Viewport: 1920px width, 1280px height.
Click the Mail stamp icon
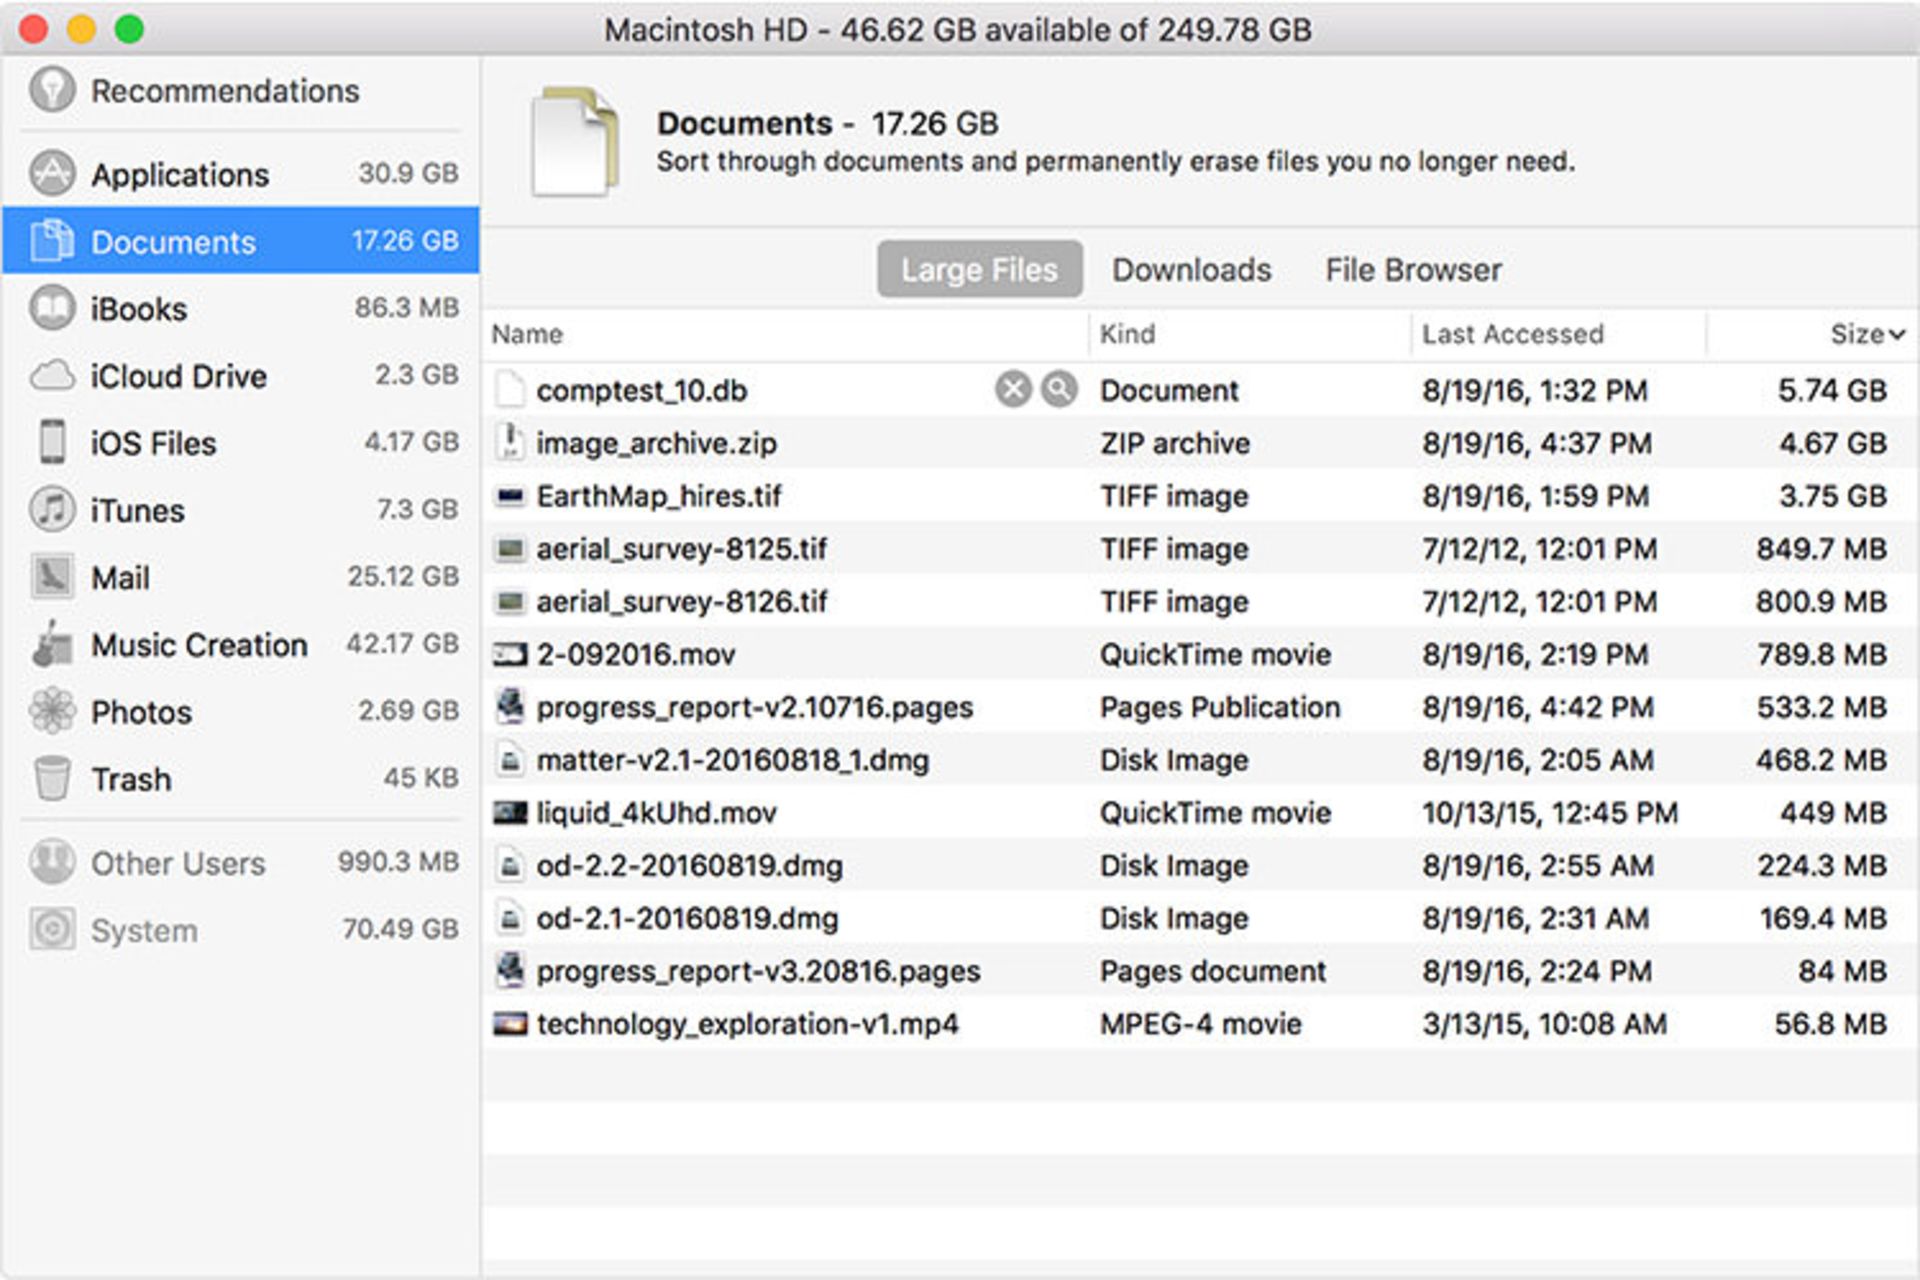(52, 577)
